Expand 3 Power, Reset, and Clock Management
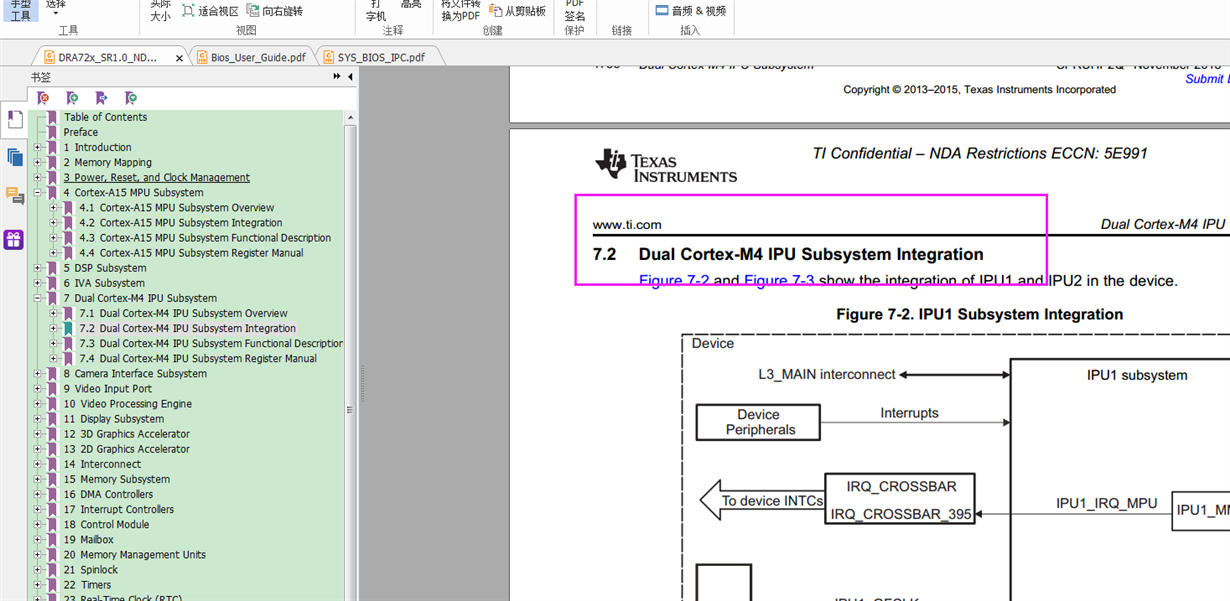1230x601 pixels. click(x=38, y=177)
